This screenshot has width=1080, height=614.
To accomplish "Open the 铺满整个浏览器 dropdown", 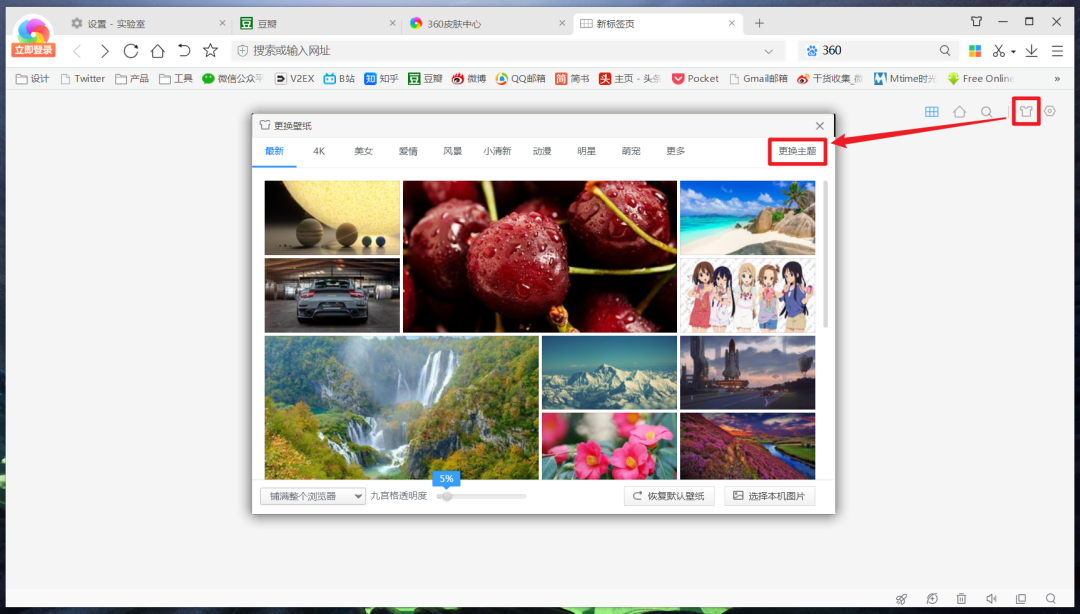I will pyautogui.click(x=313, y=496).
